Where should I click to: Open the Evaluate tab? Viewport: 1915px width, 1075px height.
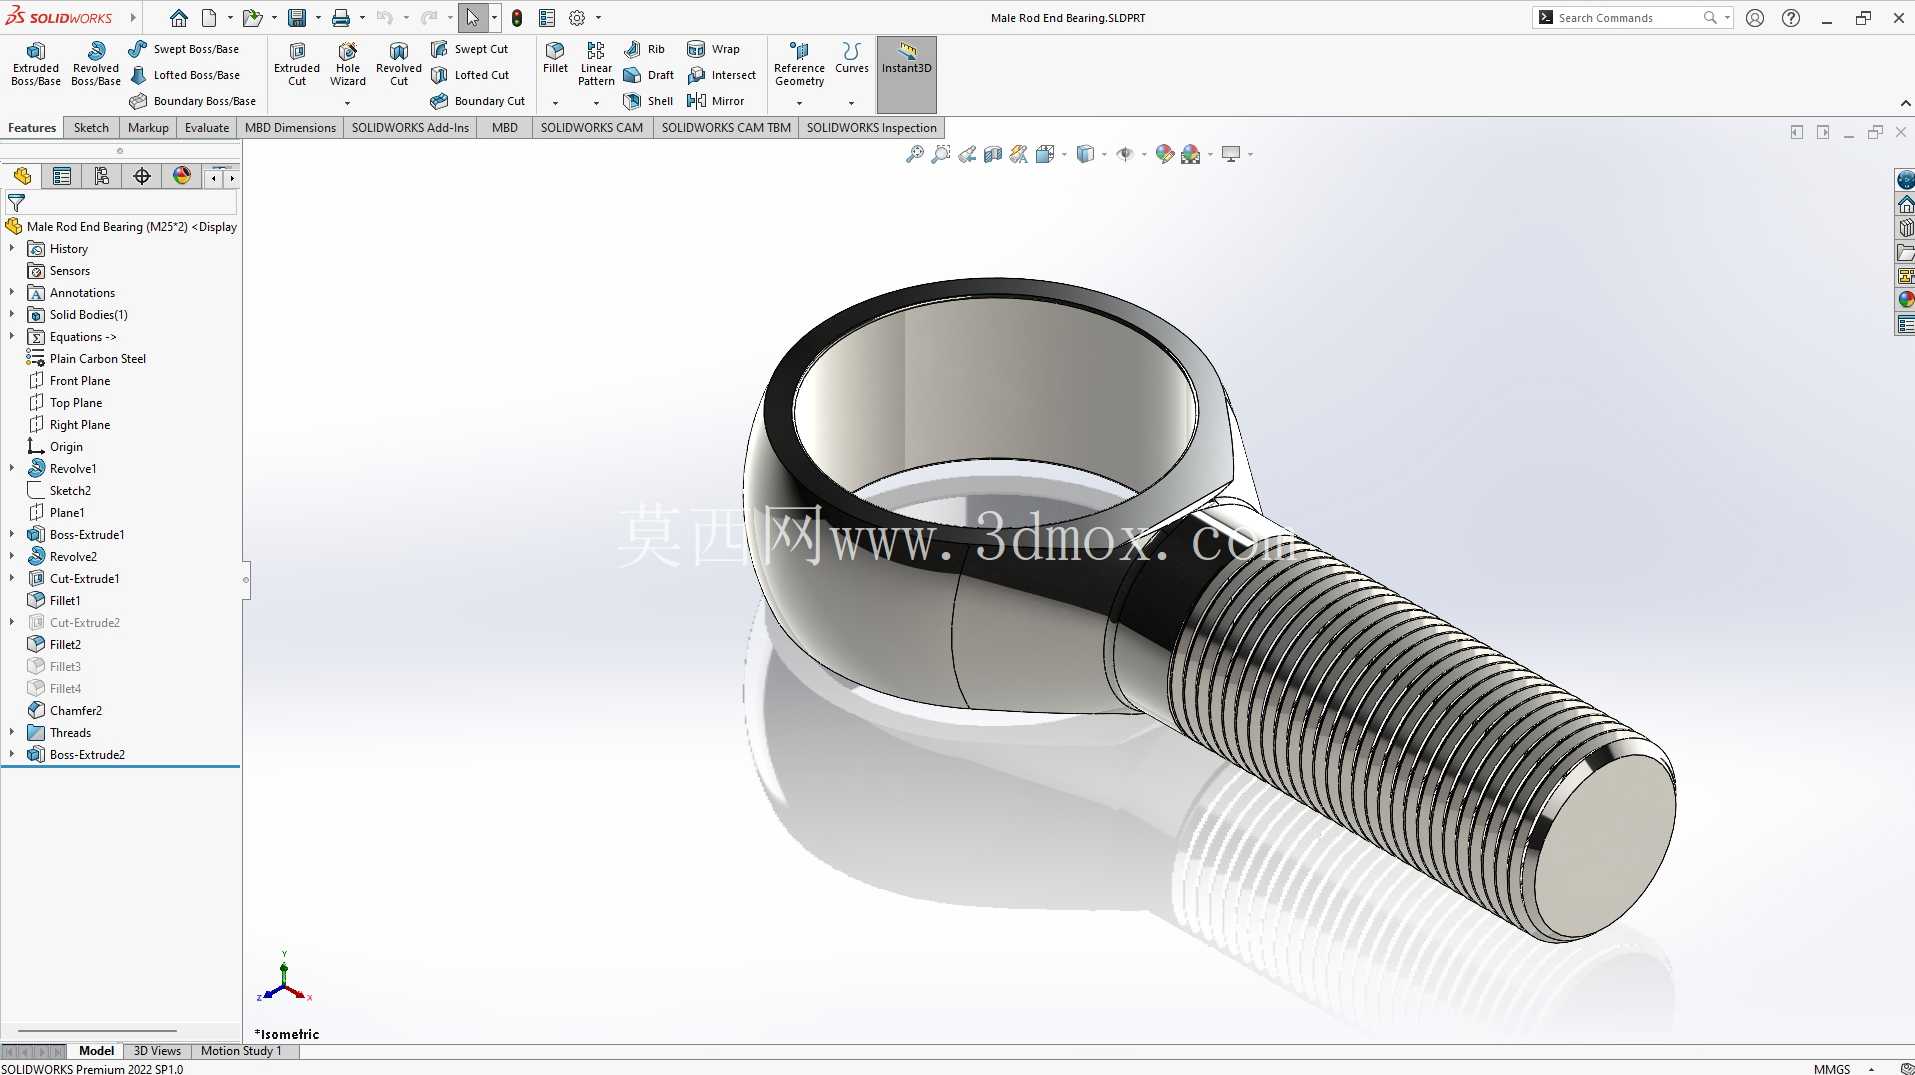(207, 128)
